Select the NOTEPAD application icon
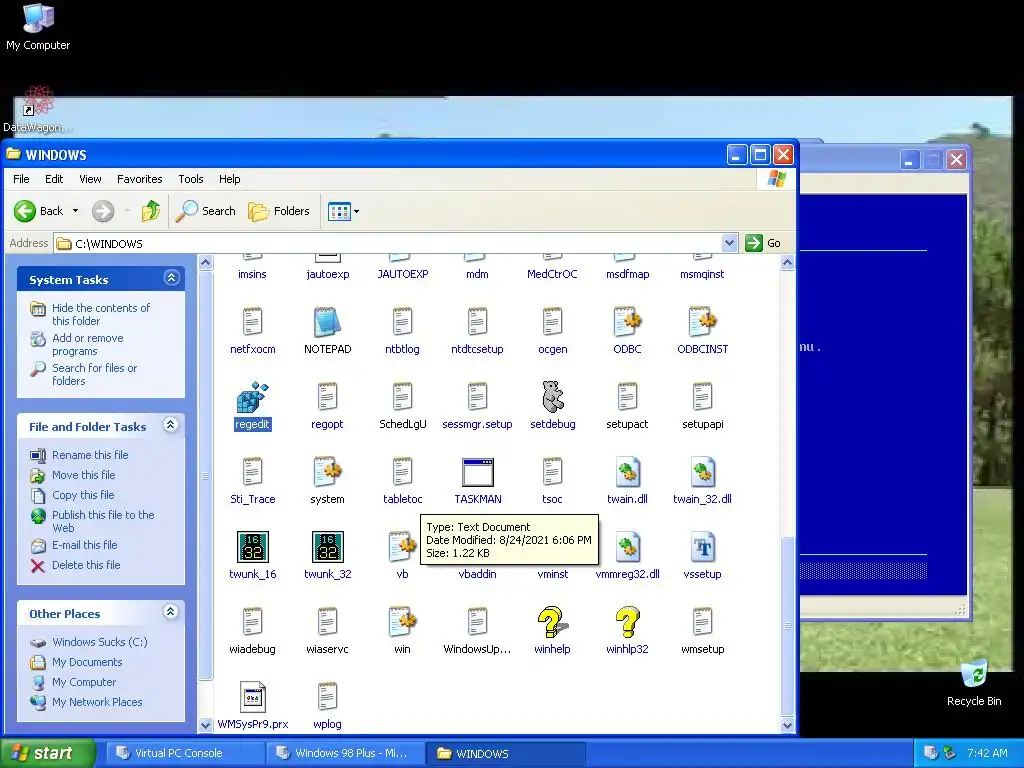Screen dimensions: 1024x768 coord(327,323)
